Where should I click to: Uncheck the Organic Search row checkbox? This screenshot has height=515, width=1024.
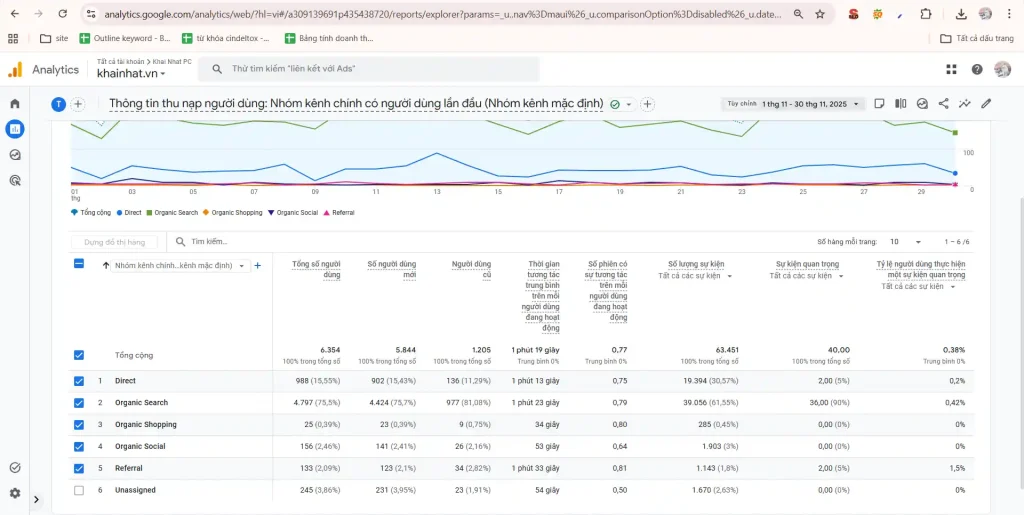(79, 403)
